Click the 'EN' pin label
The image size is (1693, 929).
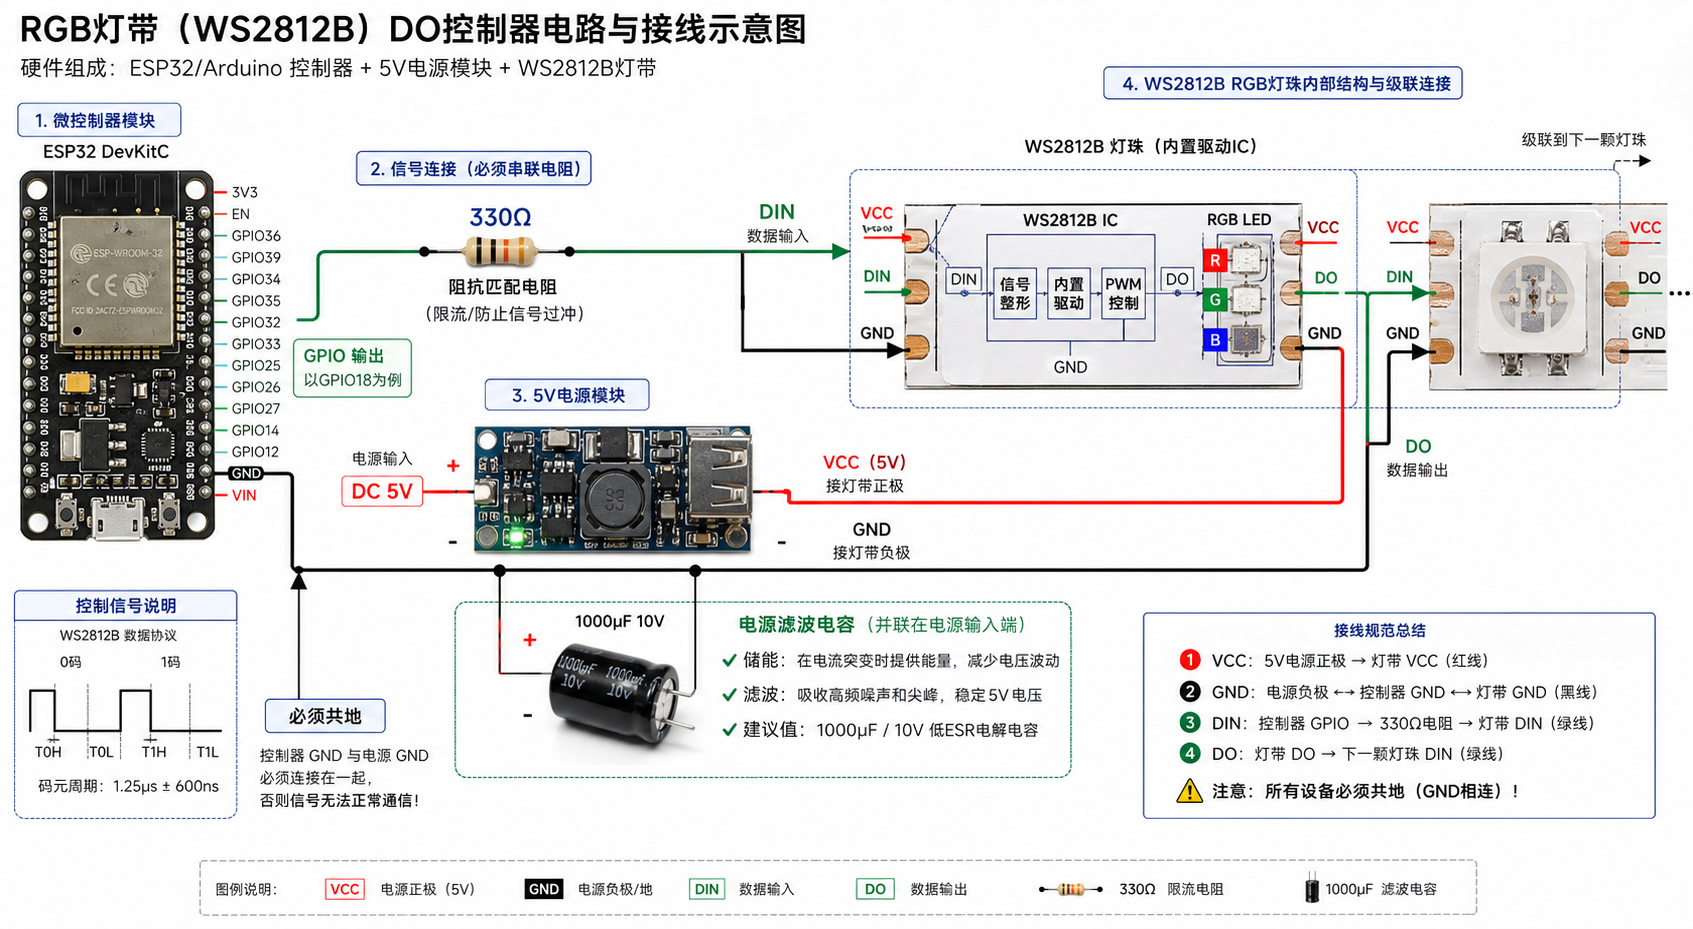click(x=240, y=214)
